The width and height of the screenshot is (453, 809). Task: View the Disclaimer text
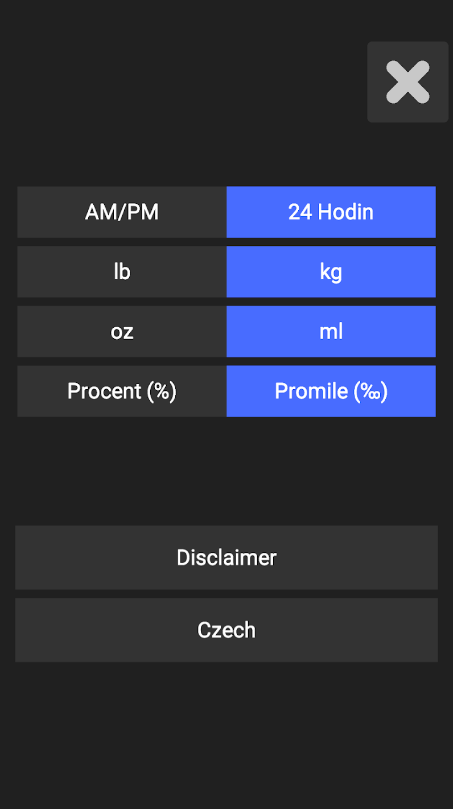tap(226, 558)
